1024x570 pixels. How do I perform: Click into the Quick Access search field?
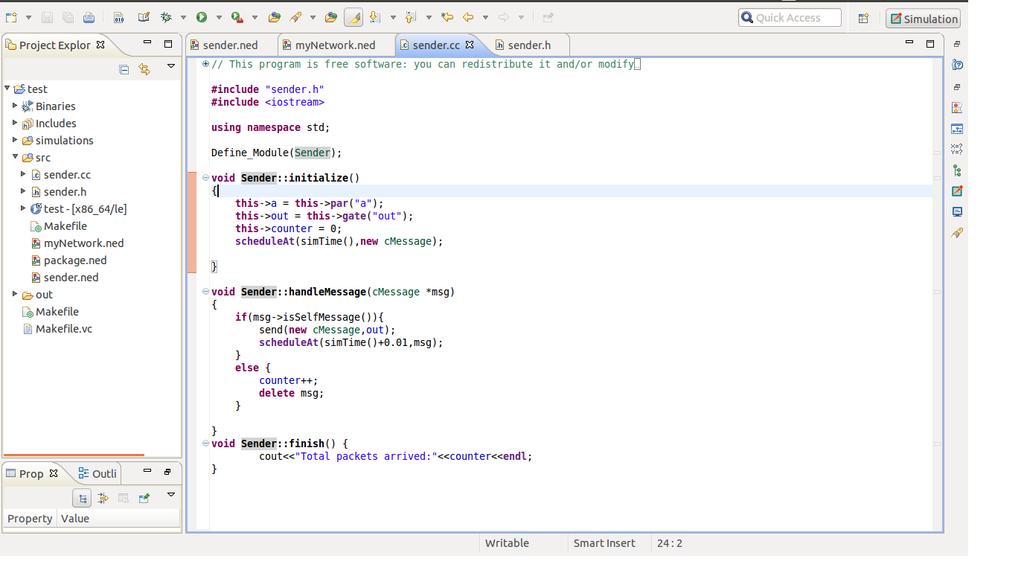coord(790,18)
